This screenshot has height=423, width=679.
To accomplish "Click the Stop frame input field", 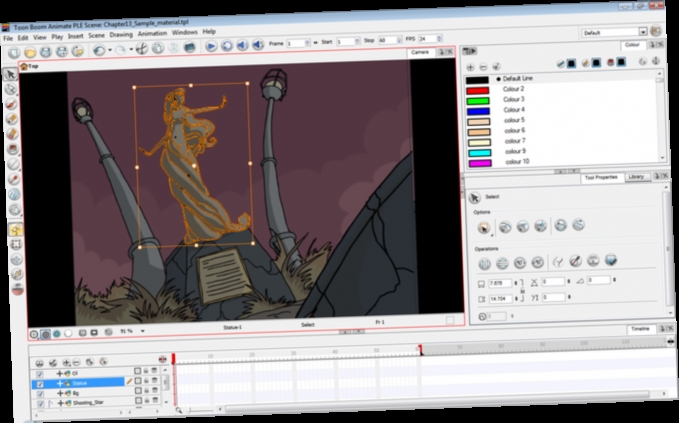I will pyautogui.click(x=387, y=40).
